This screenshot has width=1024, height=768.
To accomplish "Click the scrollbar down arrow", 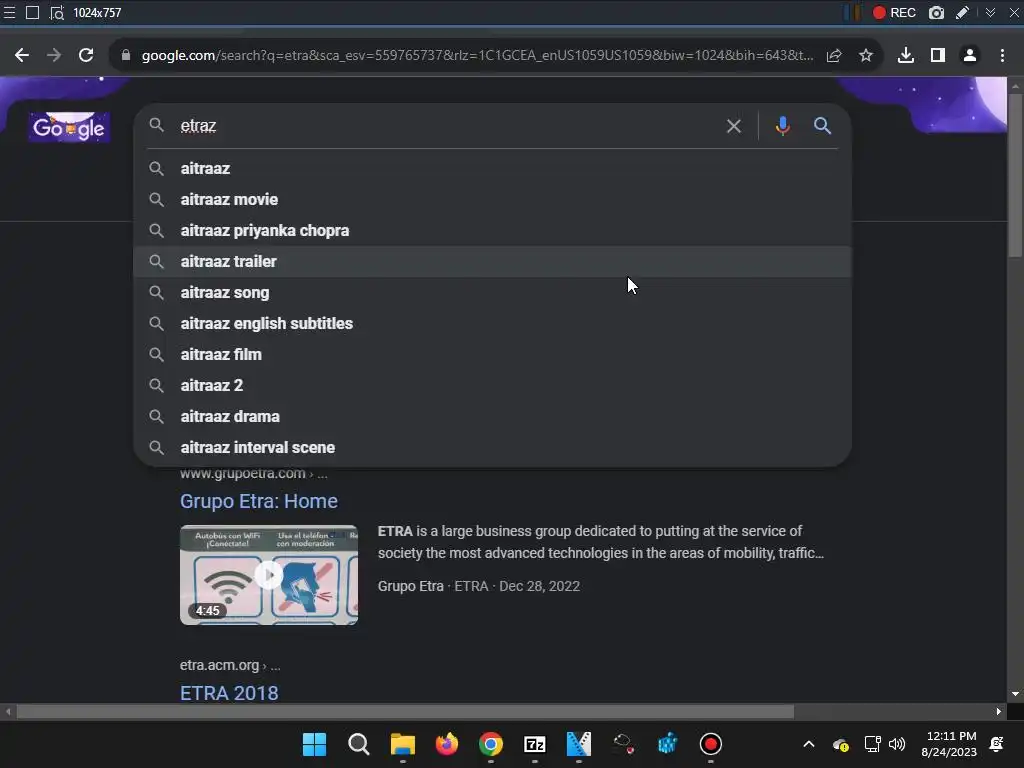I will pyautogui.click(x=1015, y=694).
